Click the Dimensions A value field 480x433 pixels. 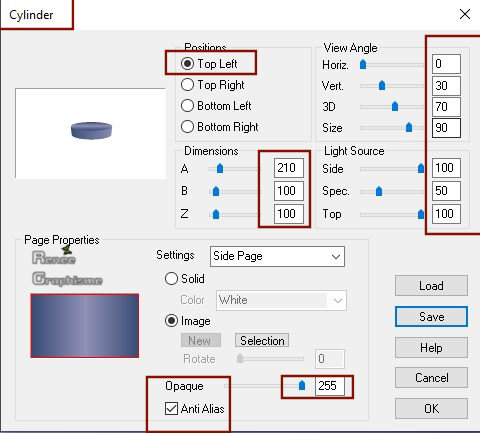click(289, 168)
